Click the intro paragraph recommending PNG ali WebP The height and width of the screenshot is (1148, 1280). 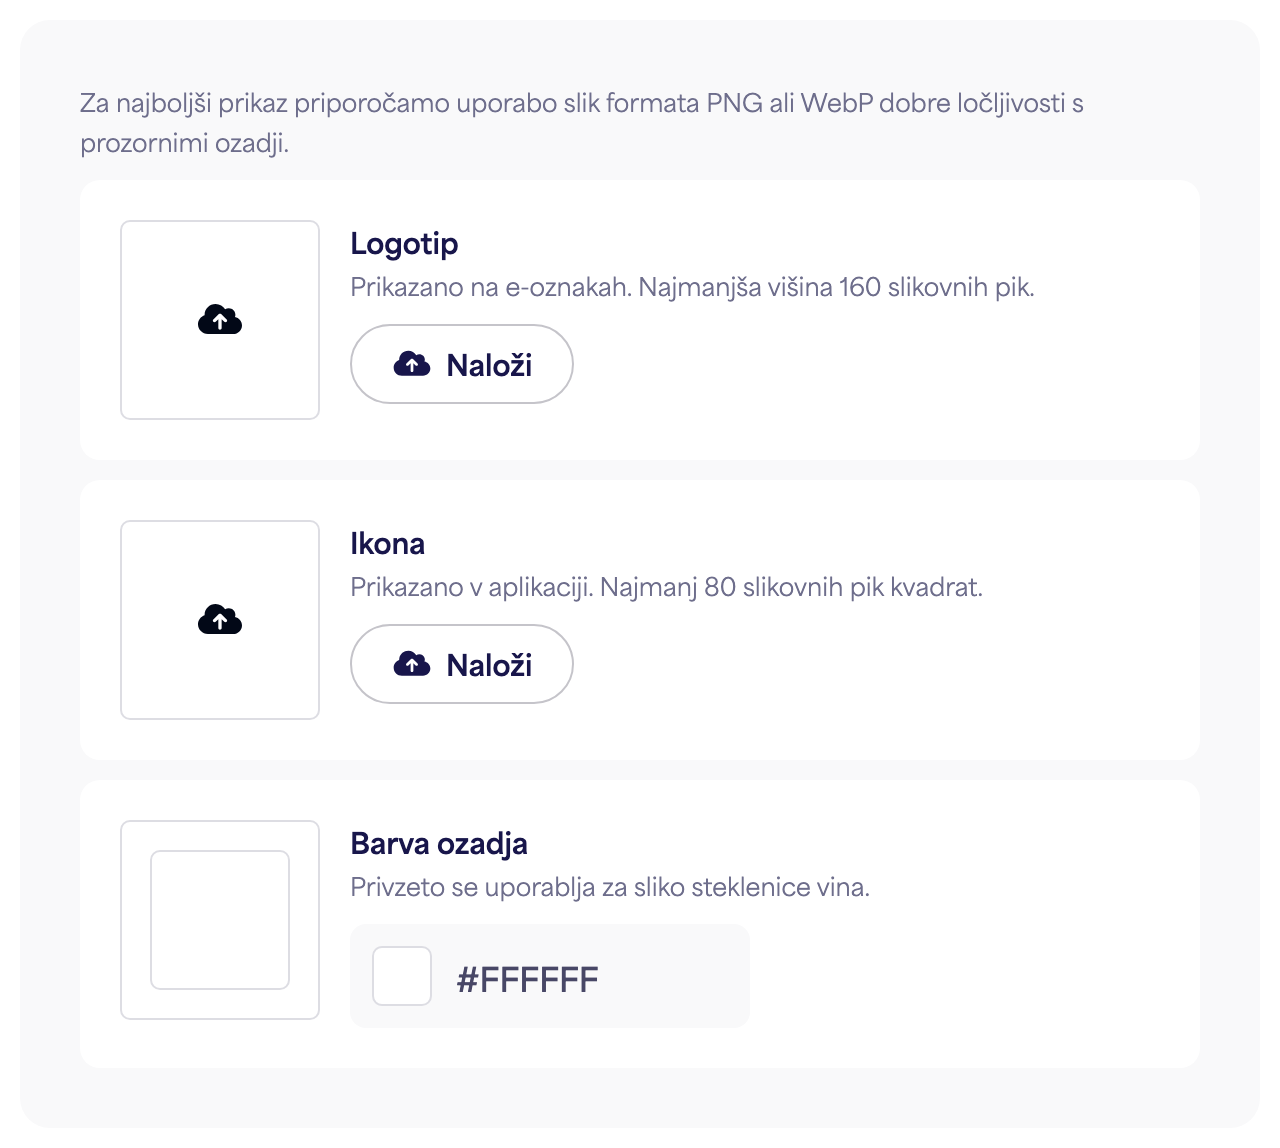pyautogui.click(x=582, y=123)
